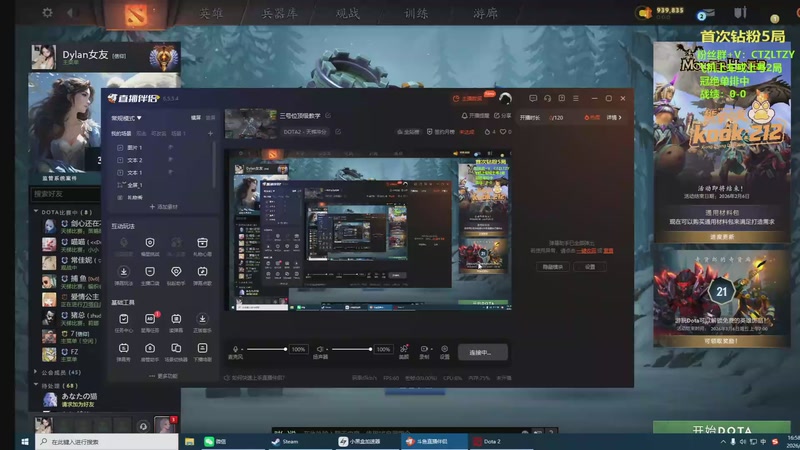This screenshot has width=800, height=450.
Task: Add a new scene with plus icon
Action: point(210,134)
